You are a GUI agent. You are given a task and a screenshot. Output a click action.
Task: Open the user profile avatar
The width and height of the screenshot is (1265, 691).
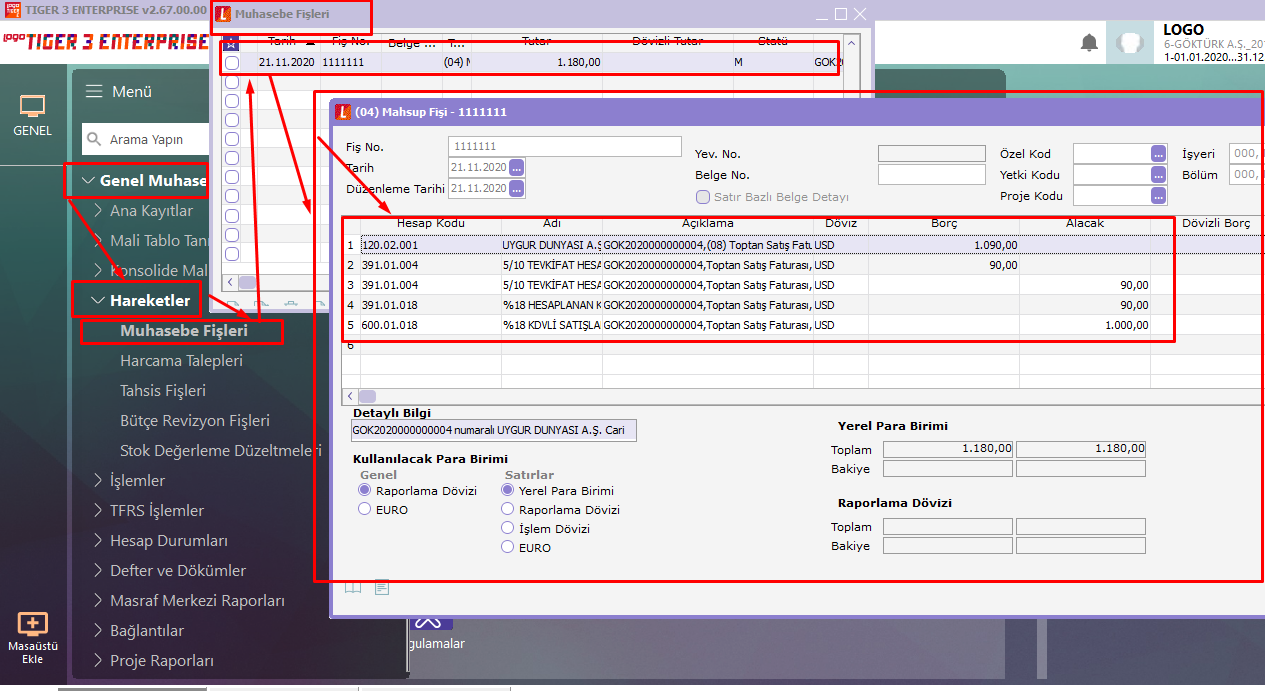pyautogui.click(x=1130, y=43)
